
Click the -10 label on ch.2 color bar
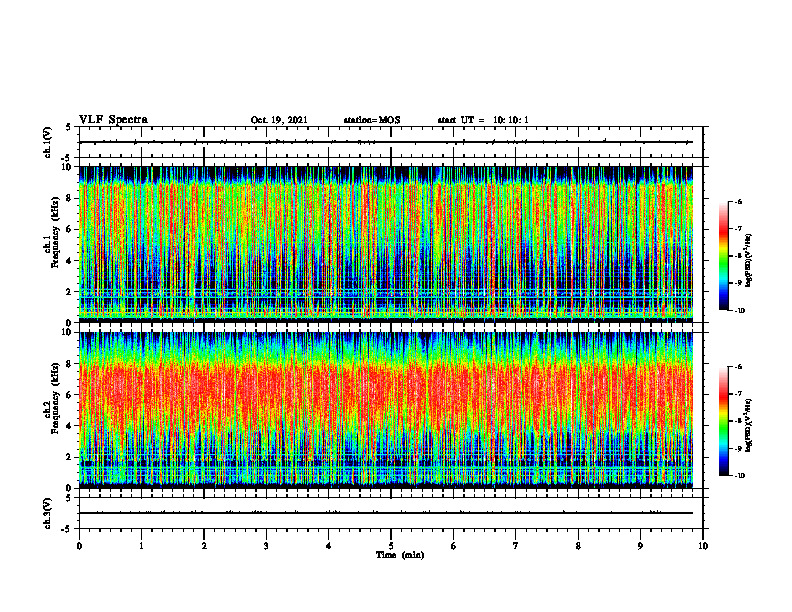(x=738, y=476)
